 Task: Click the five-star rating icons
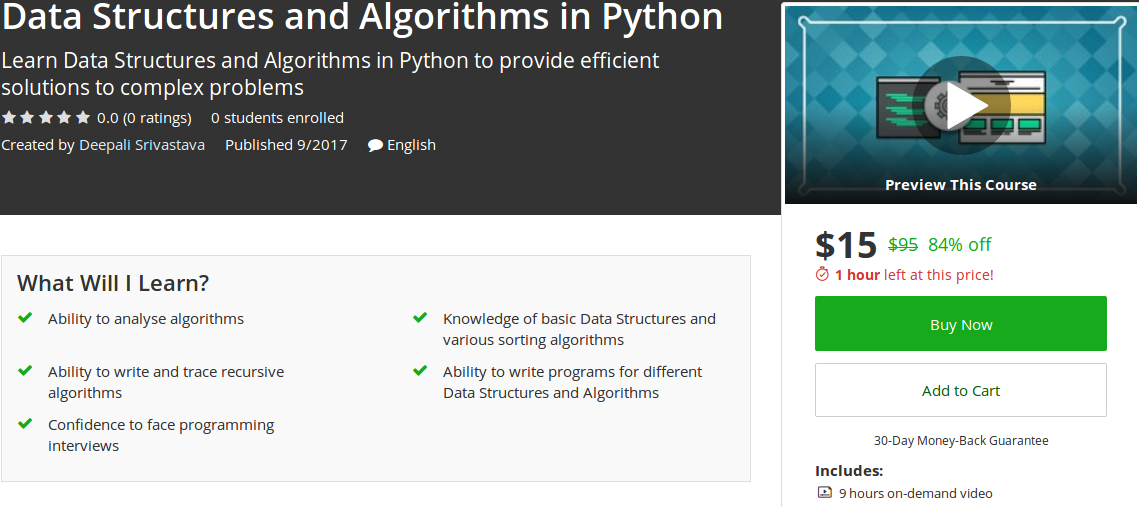tap(46, 118)
